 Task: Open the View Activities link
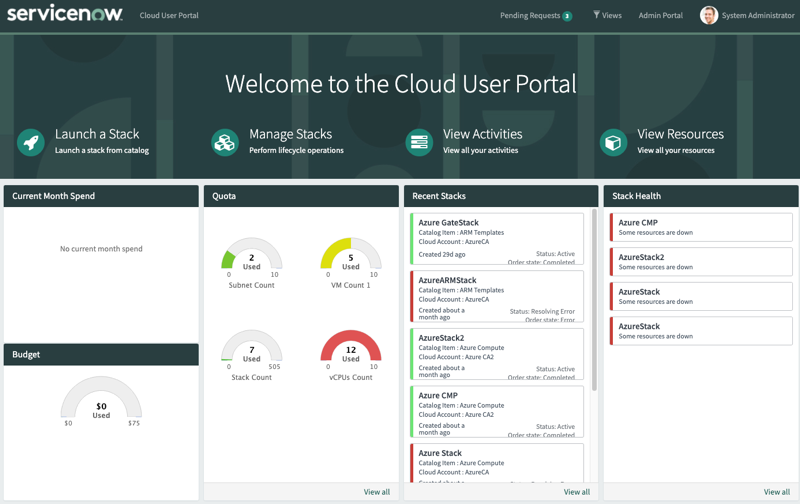point(483,134)
